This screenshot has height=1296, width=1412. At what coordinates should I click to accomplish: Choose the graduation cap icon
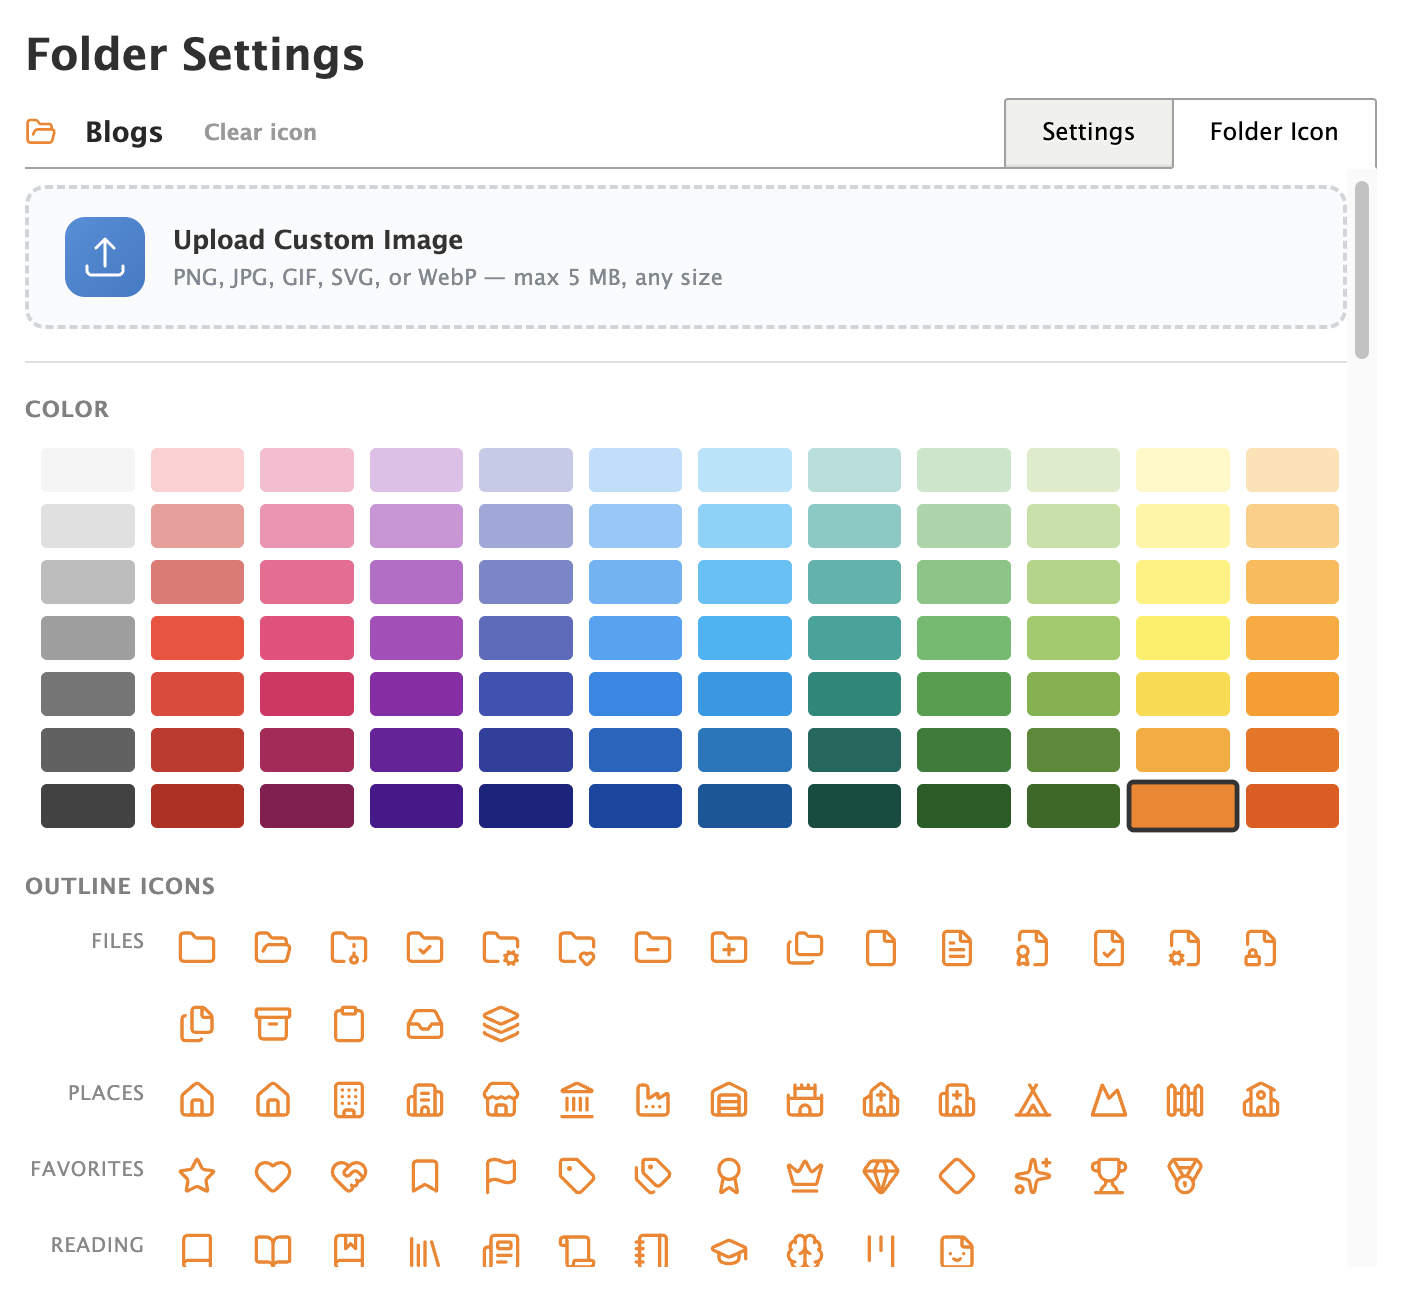point(729,1251)
